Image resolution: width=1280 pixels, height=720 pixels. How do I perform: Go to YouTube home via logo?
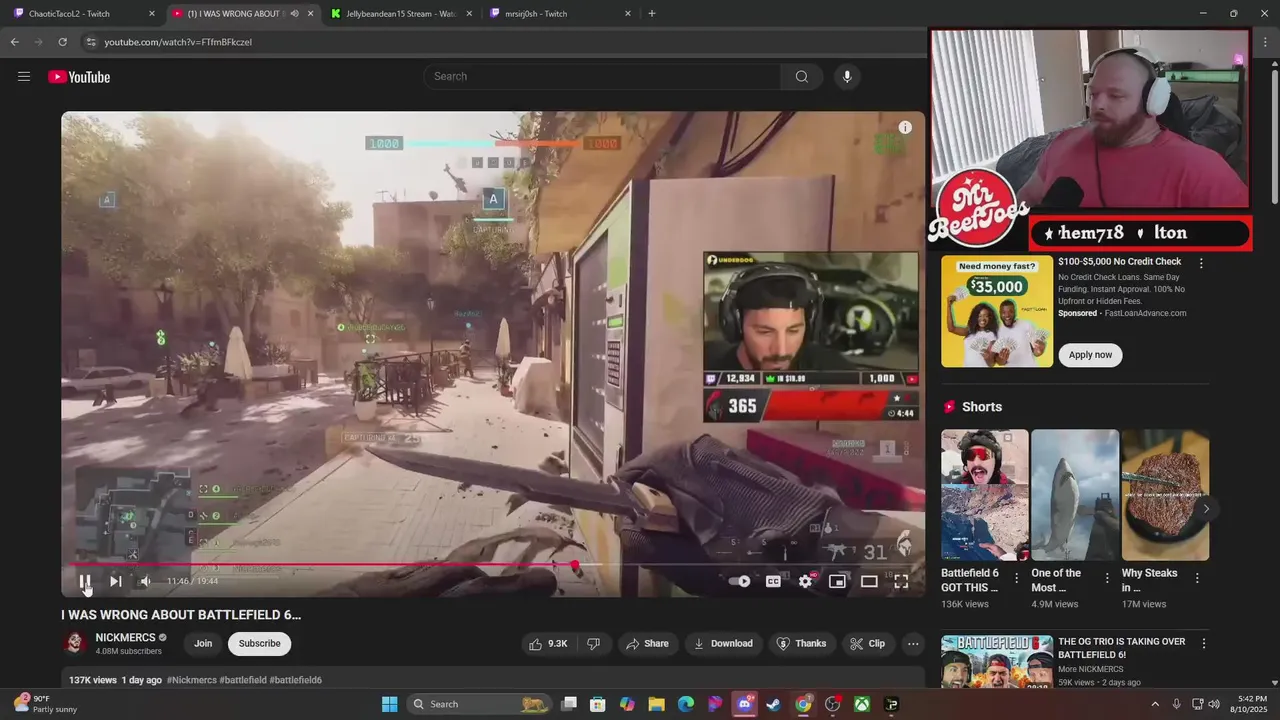pyautogui.click(x=79, y=77)
